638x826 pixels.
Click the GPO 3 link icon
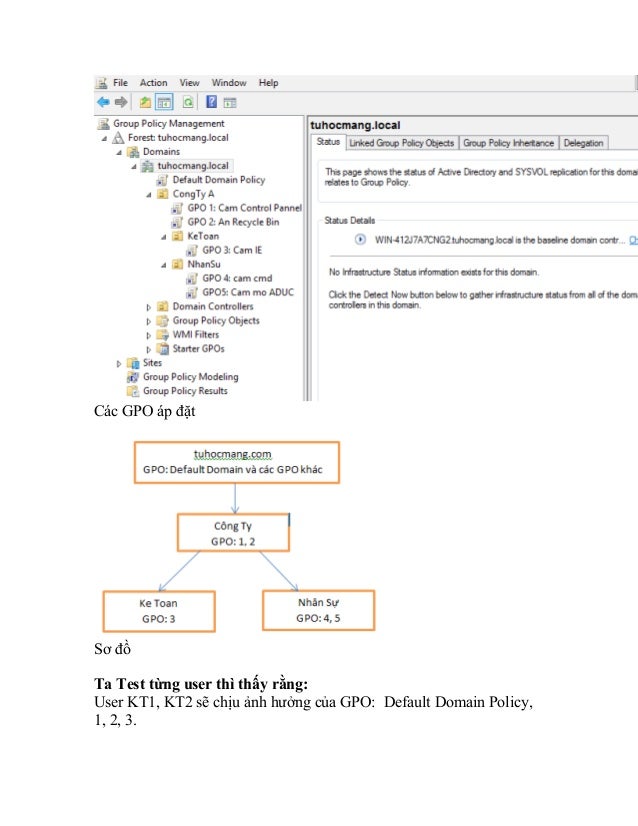point(192,250)
